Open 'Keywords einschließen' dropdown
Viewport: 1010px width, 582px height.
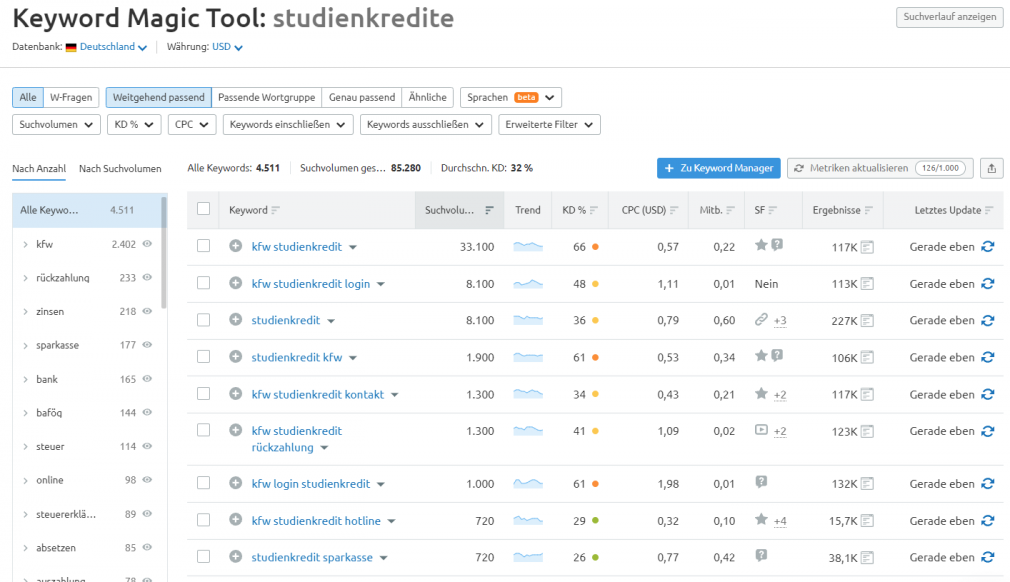click(288, 124)
